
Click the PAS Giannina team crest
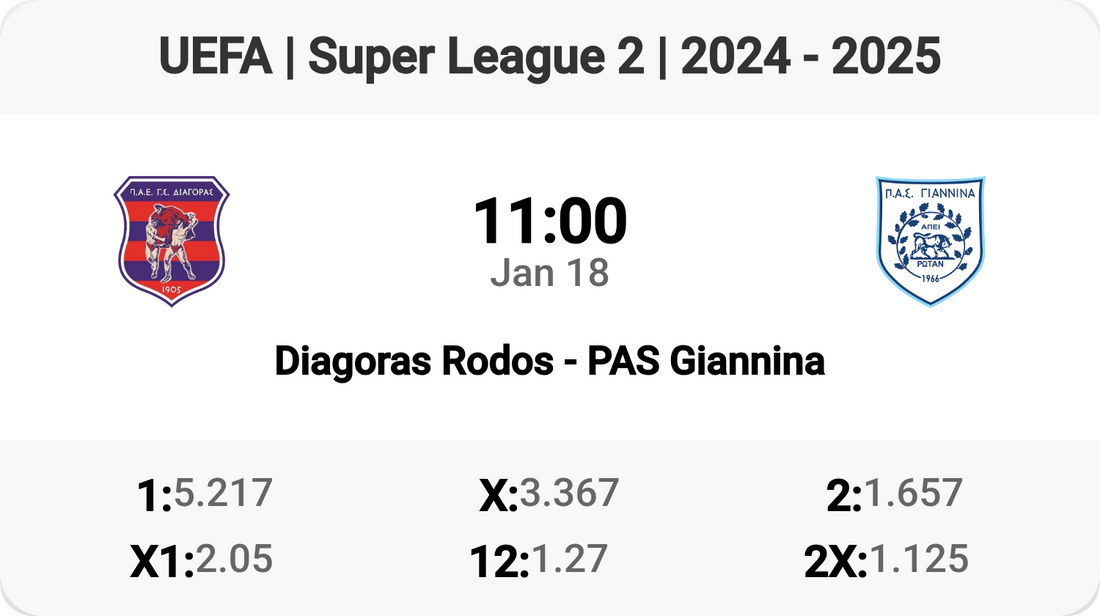[x=930, y=240]
